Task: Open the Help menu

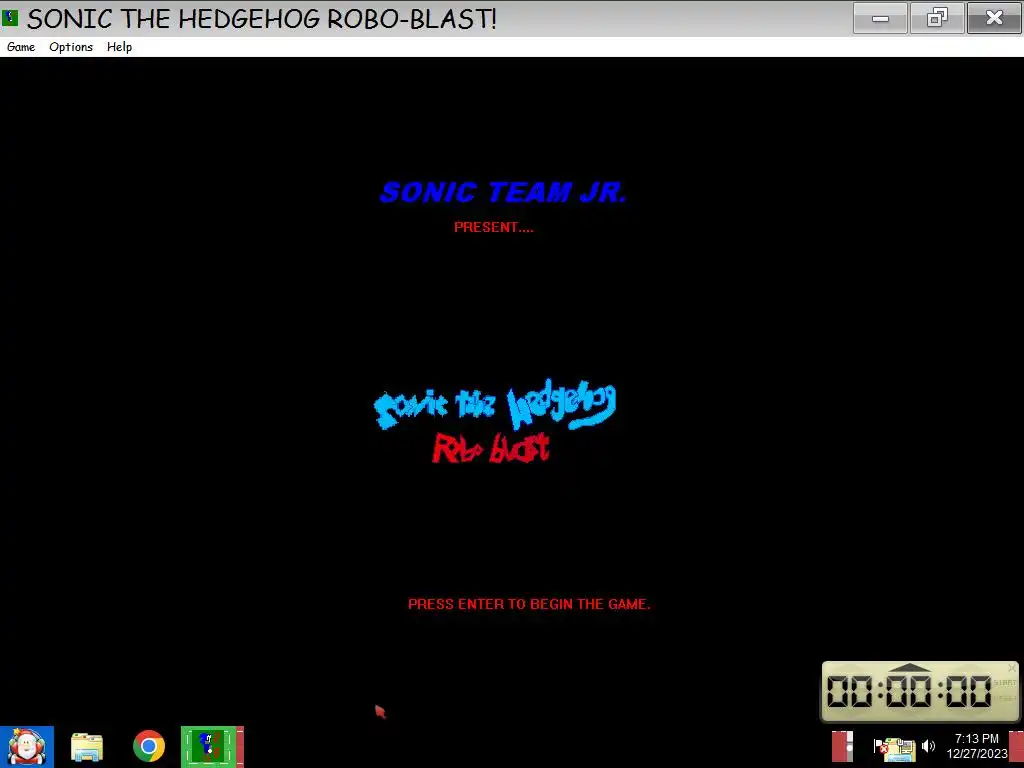Action: [x=120, y=47]
